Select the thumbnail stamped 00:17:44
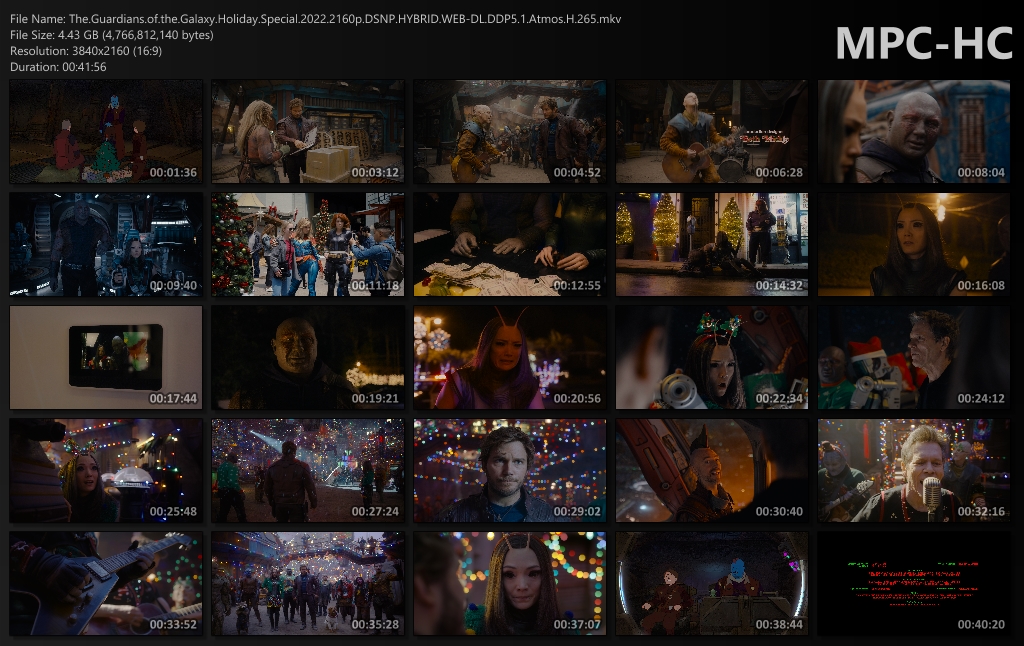The image size is (1024, 646). point(106,357)
